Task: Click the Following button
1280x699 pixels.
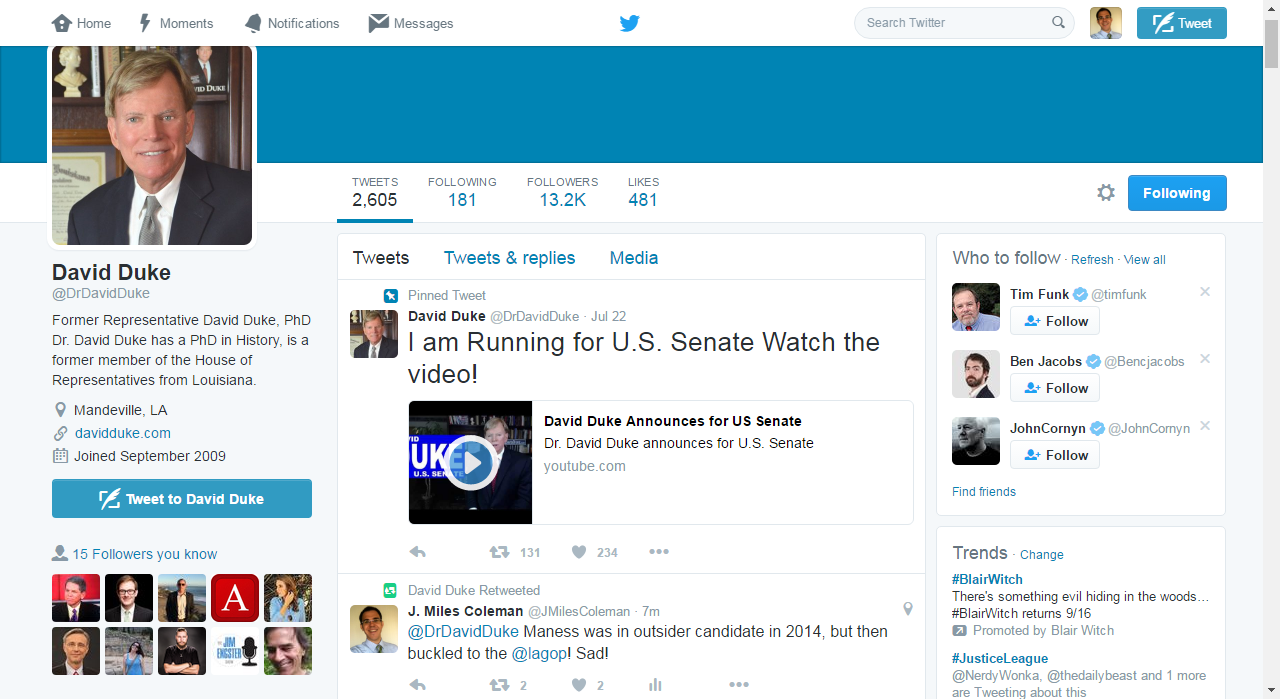Action: (x=1177, y=193)
